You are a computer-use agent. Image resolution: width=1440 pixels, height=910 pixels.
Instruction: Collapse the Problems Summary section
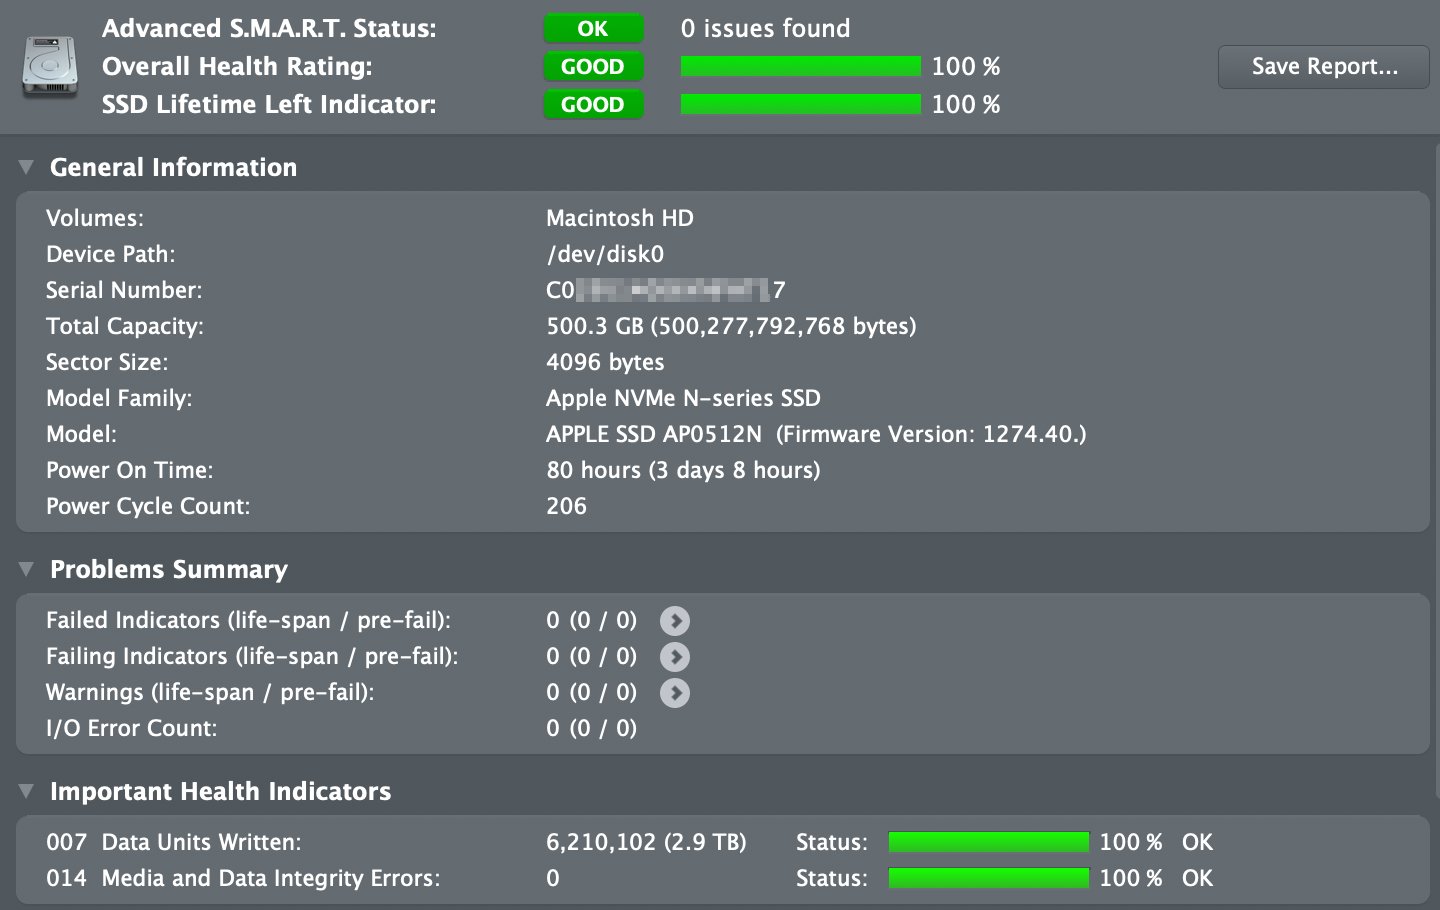coord(27,570)
